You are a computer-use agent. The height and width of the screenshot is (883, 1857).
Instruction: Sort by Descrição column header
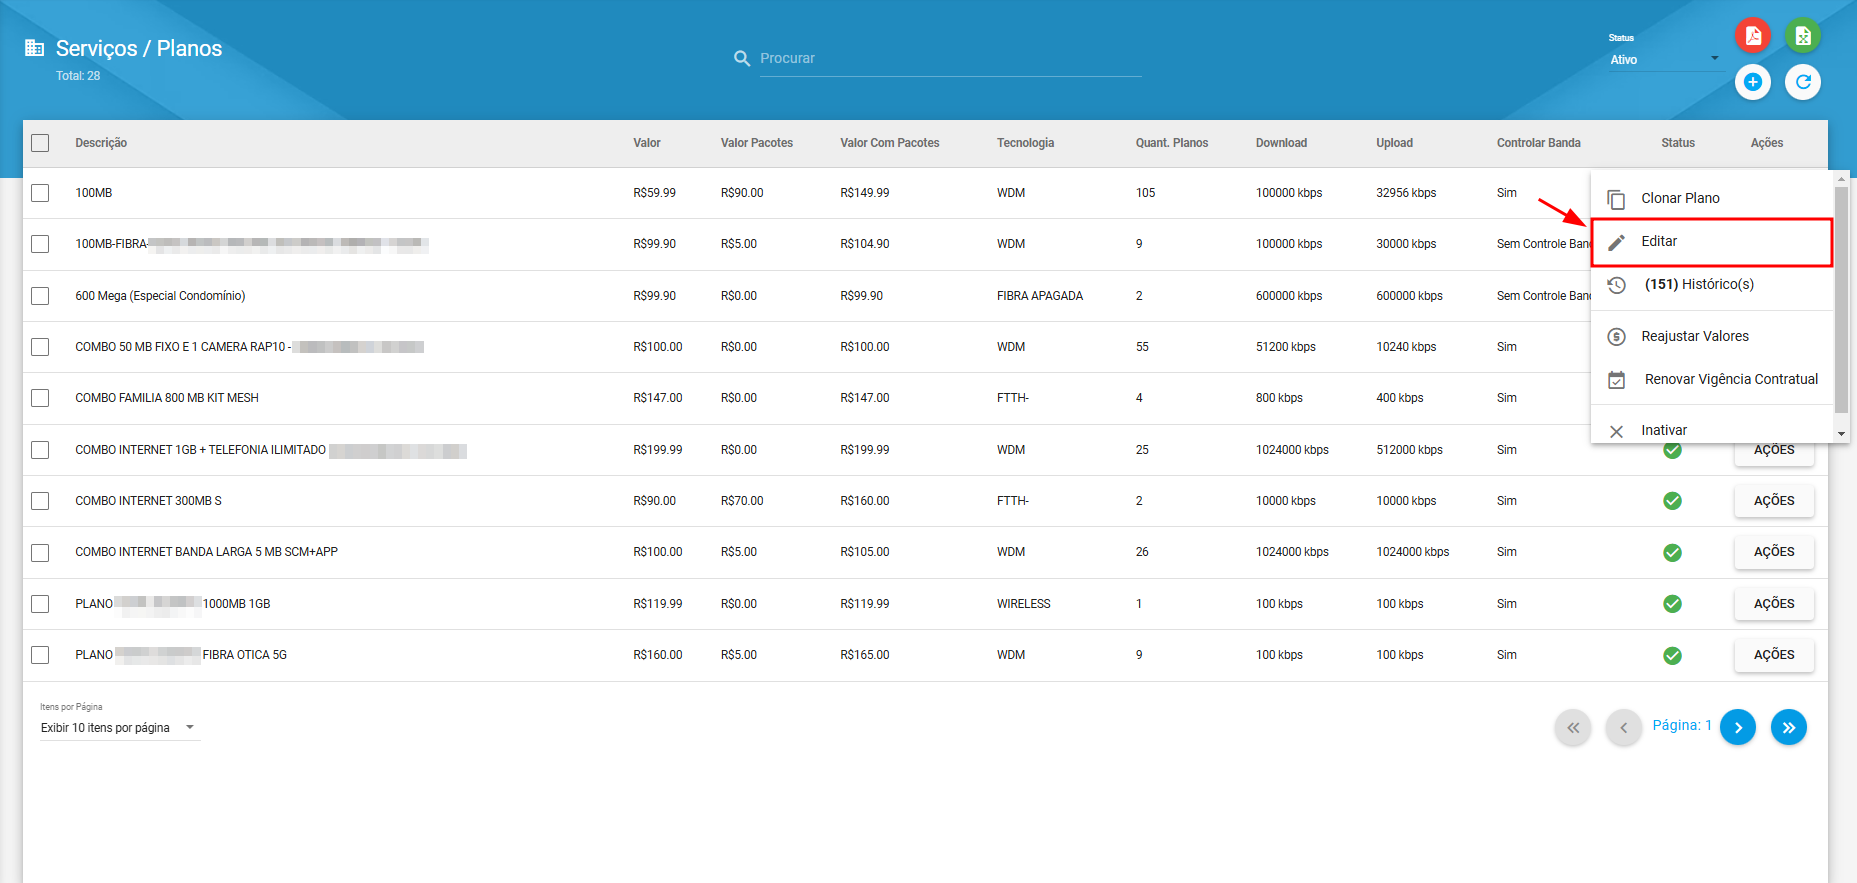[x=101, y=143]
